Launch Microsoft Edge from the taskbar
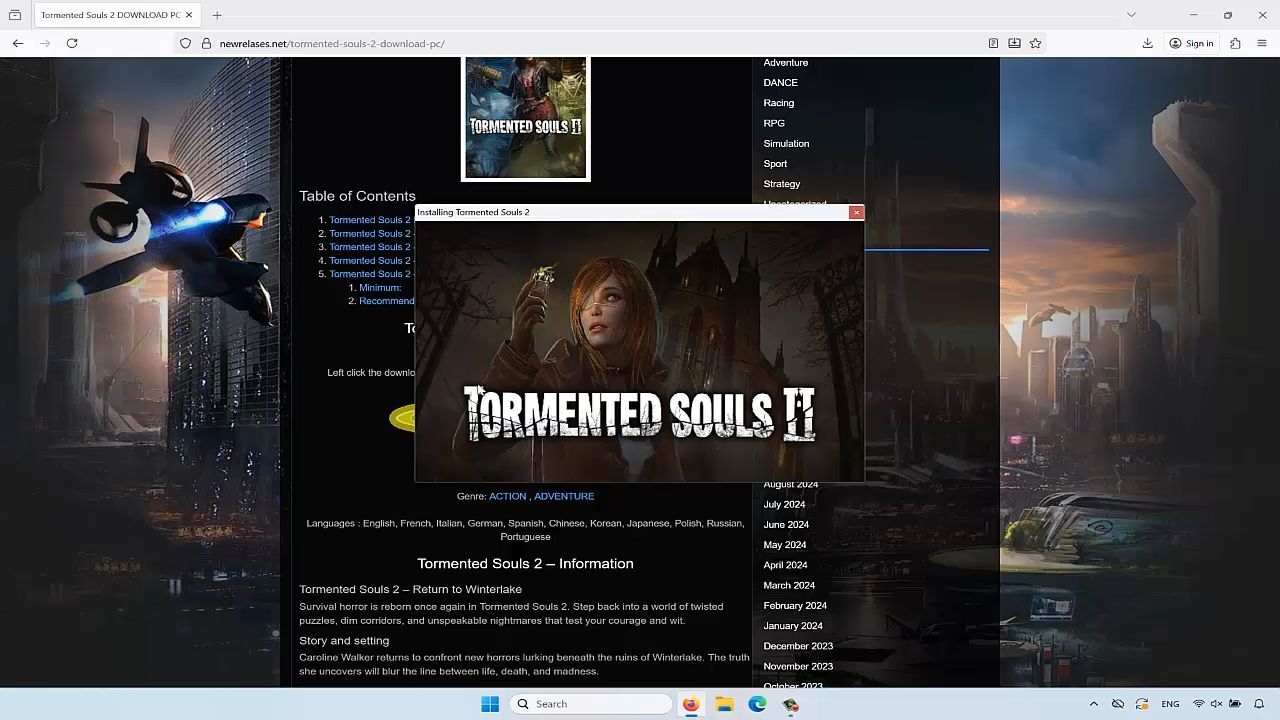The height and width of the screenshot is (720, 1280). coord(757,704)
